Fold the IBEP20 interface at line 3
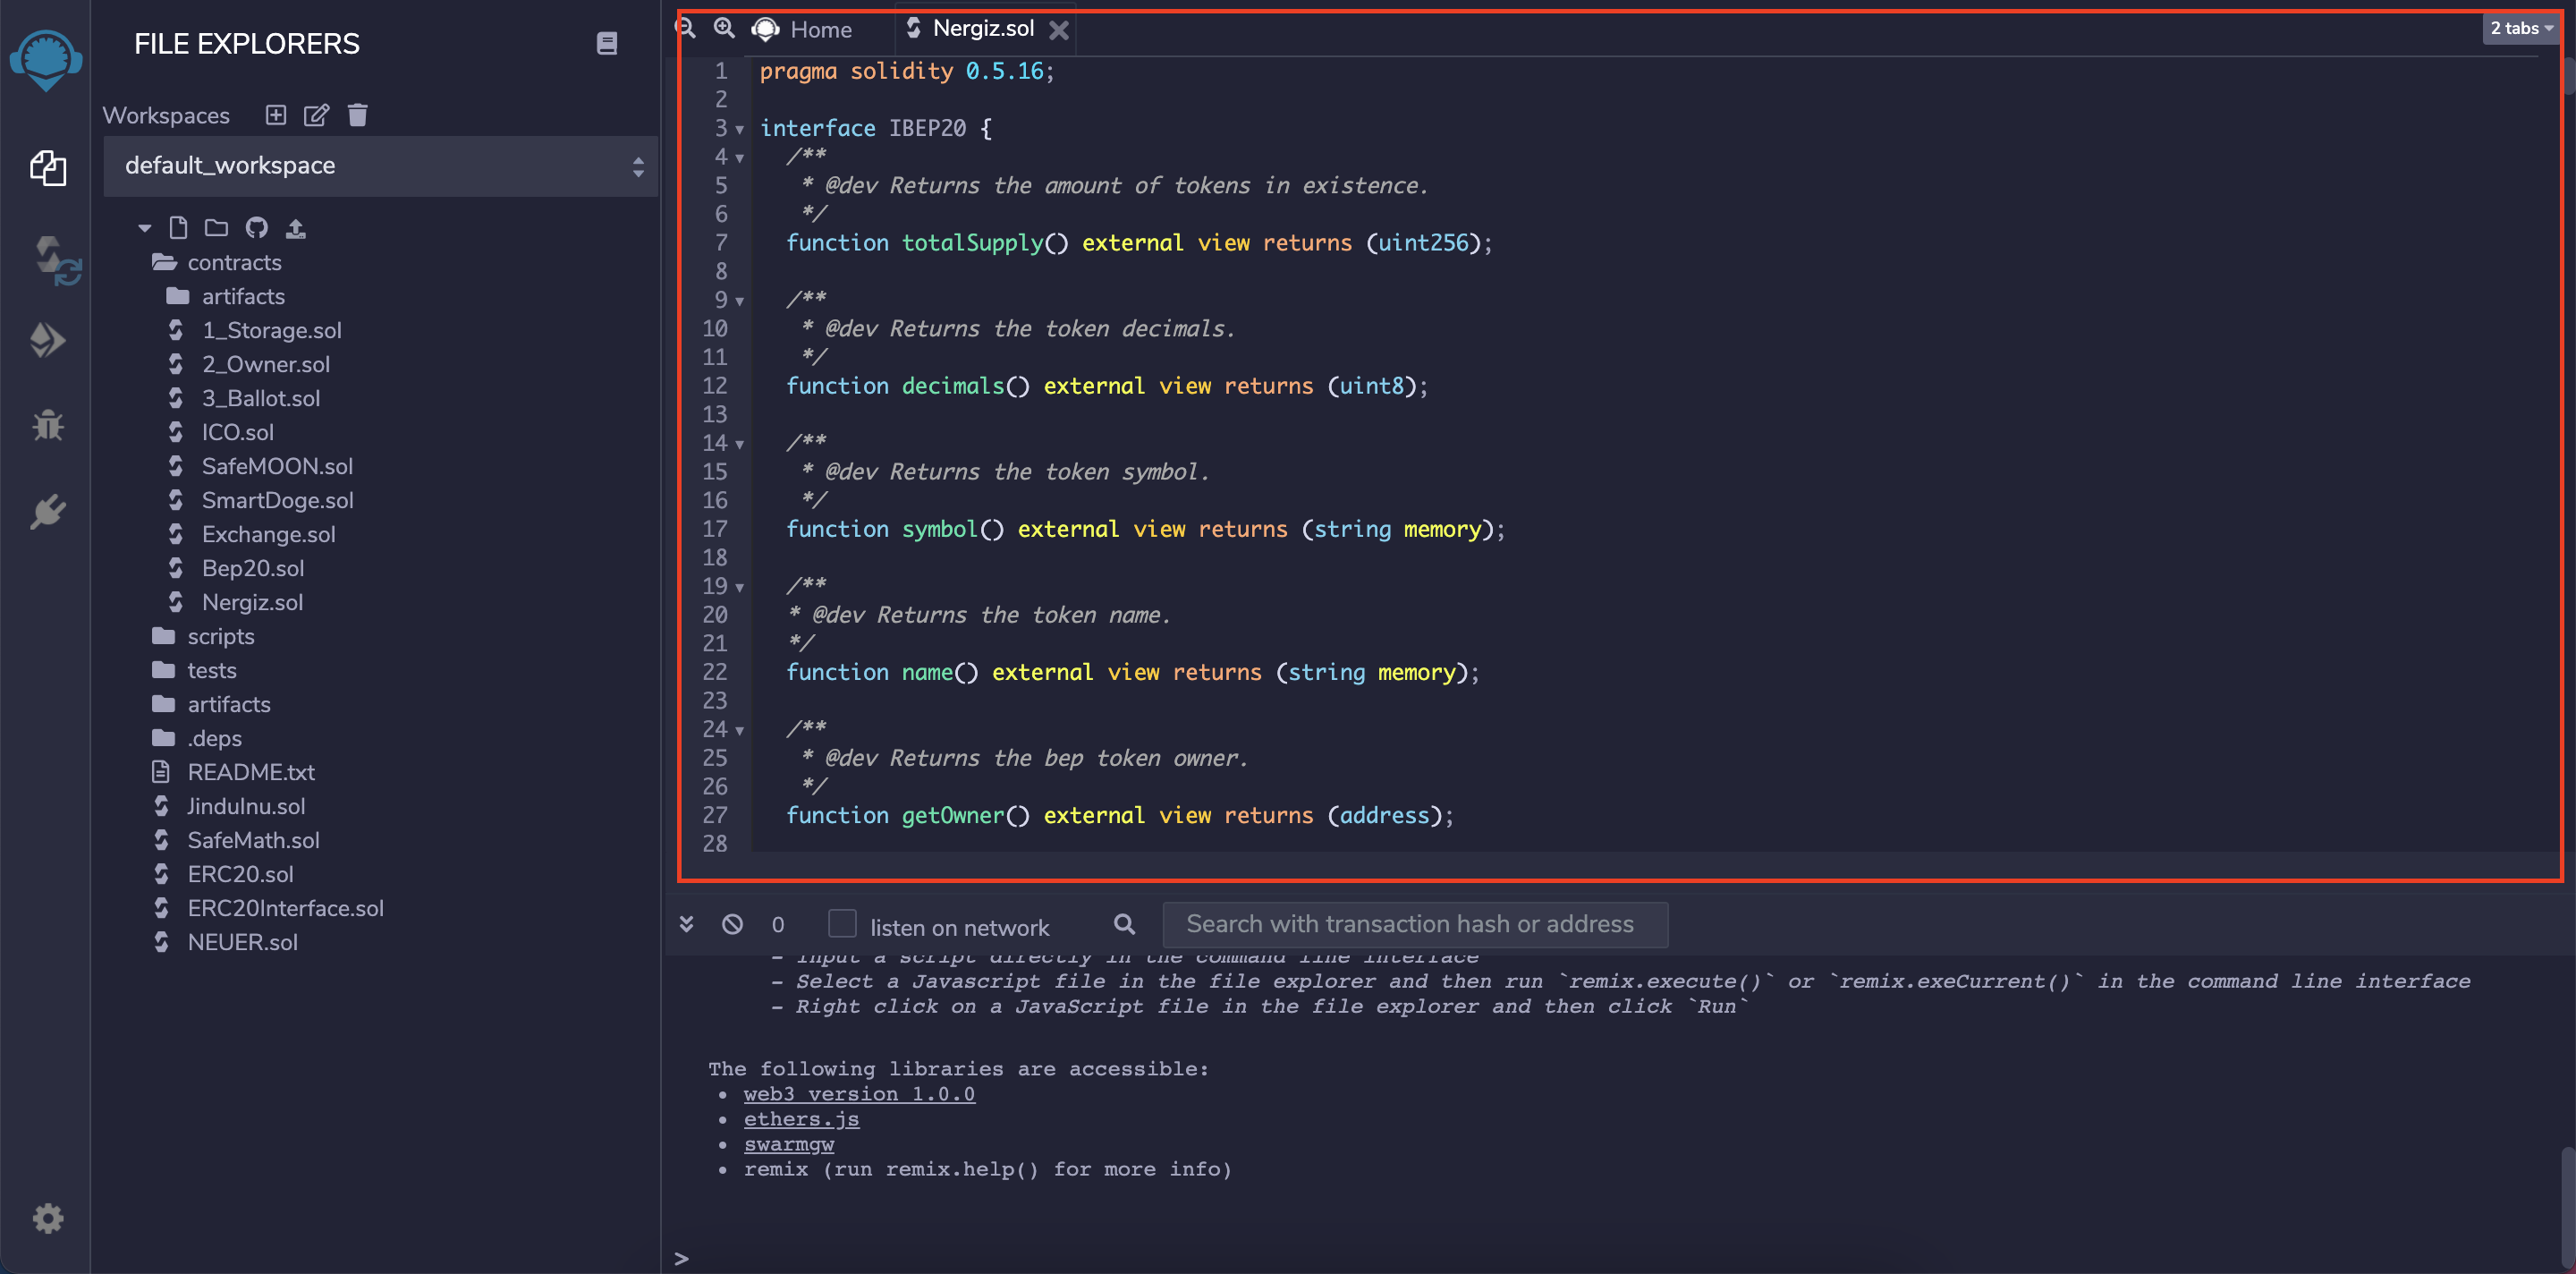Image resolution: width=2576 pixels, height=1274 pixels. point(740,129)
